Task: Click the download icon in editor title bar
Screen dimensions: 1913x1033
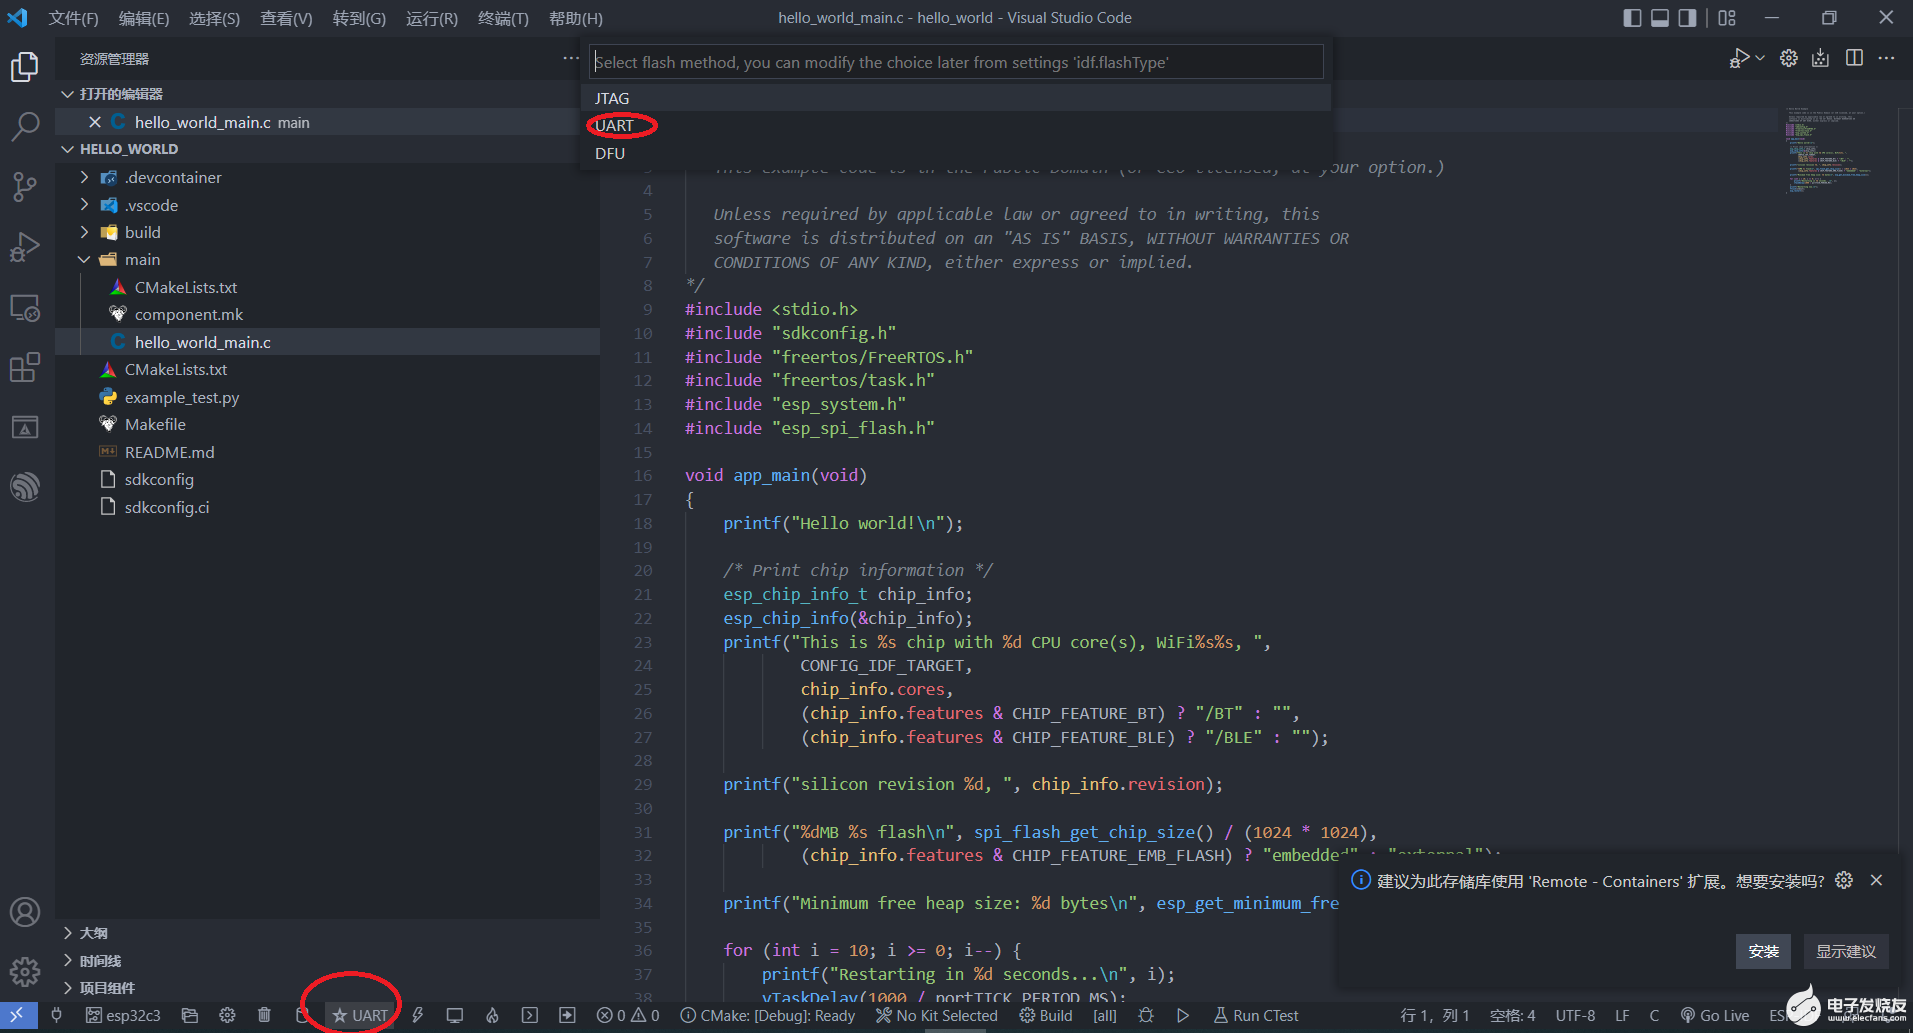Action: [x=1821, y=58]
